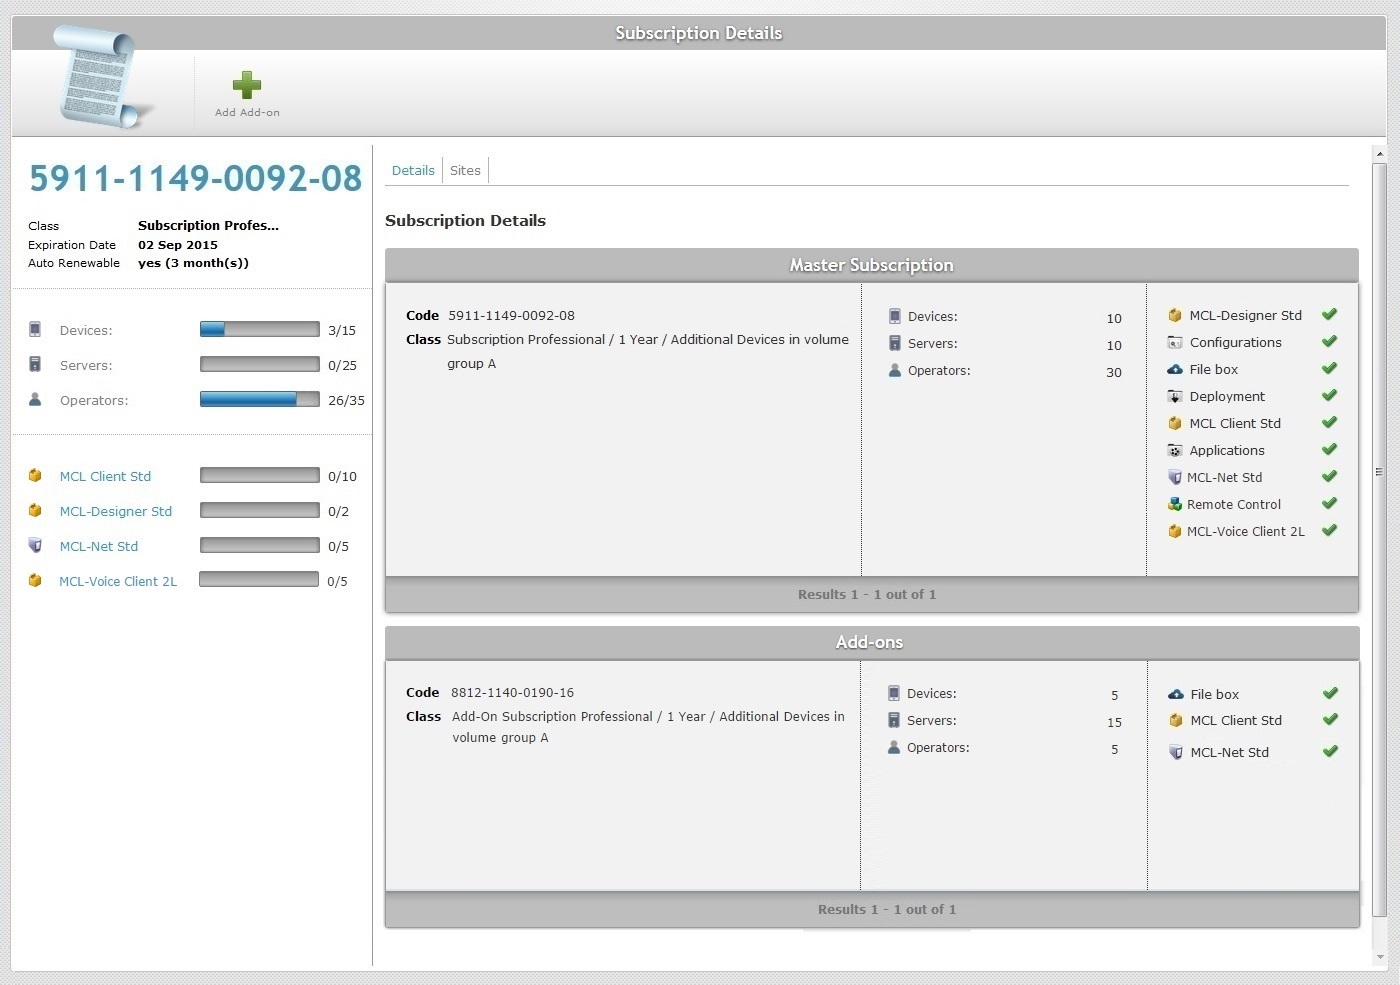Open the MCL-Designer Std link

[x=116, y=511]
